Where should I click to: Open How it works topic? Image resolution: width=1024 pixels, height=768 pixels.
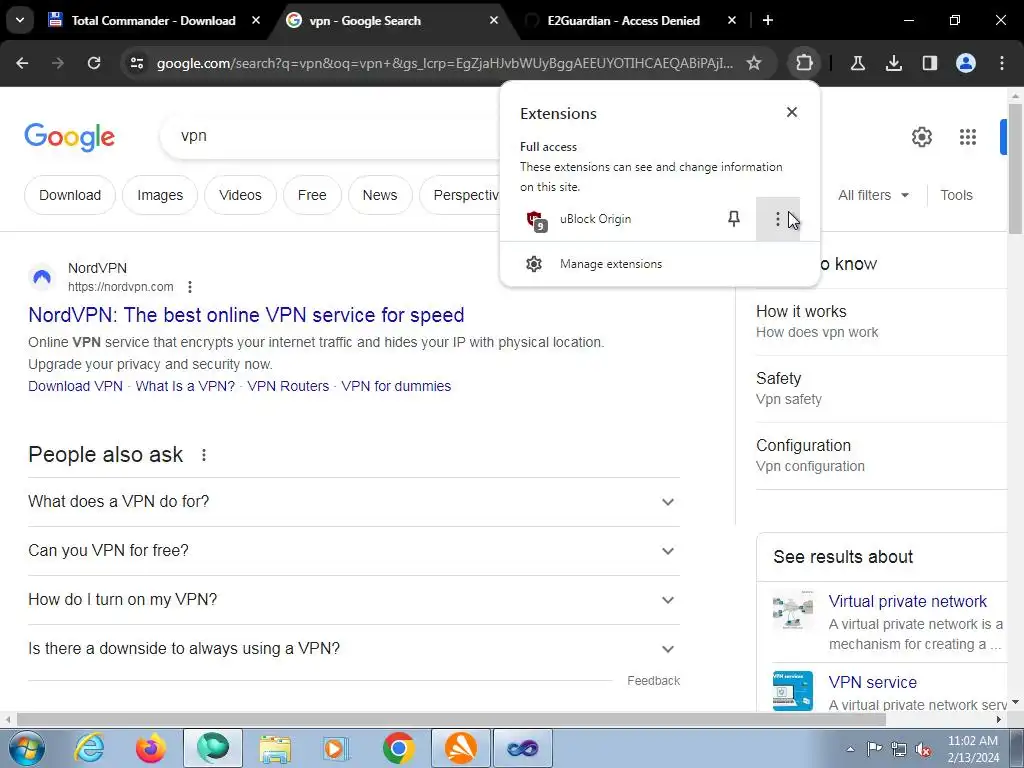pos(882,321)
